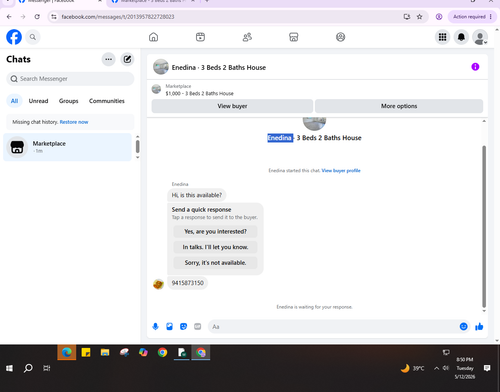Viewport: 500px width, 392px height.
Task: Record a voice clip with microphone icon
Action: coord(155,327)
